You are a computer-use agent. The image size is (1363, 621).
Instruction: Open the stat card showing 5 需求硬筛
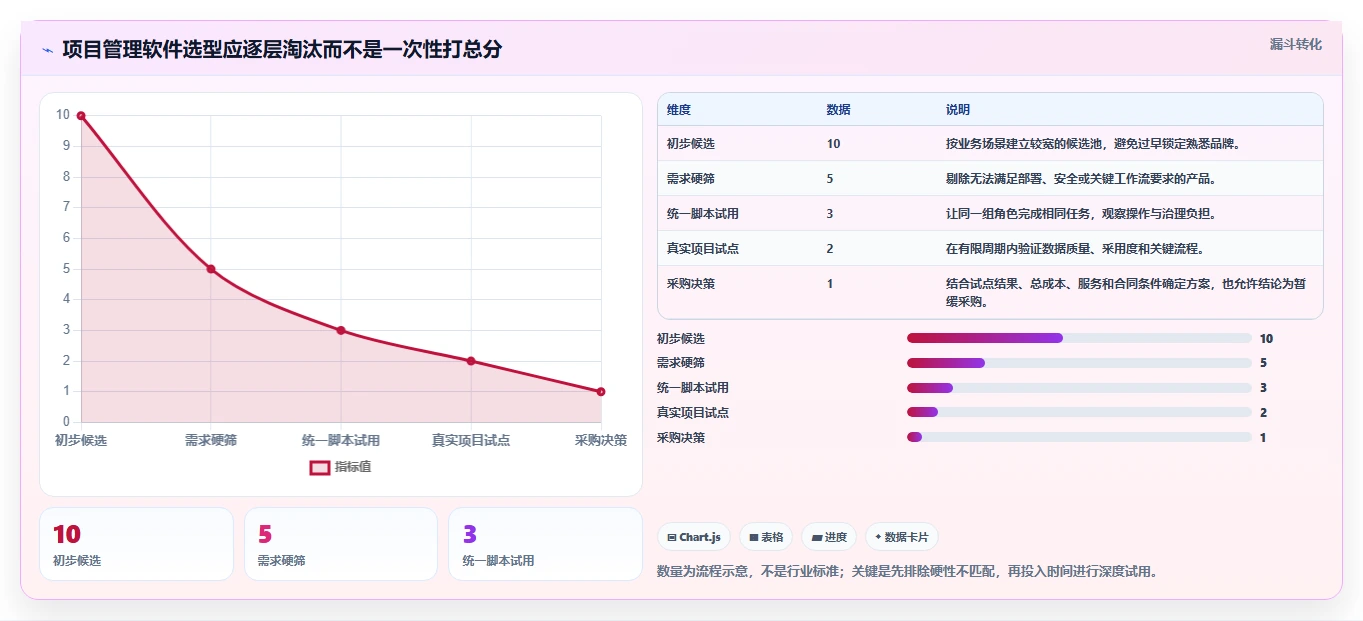coord(341,544)
